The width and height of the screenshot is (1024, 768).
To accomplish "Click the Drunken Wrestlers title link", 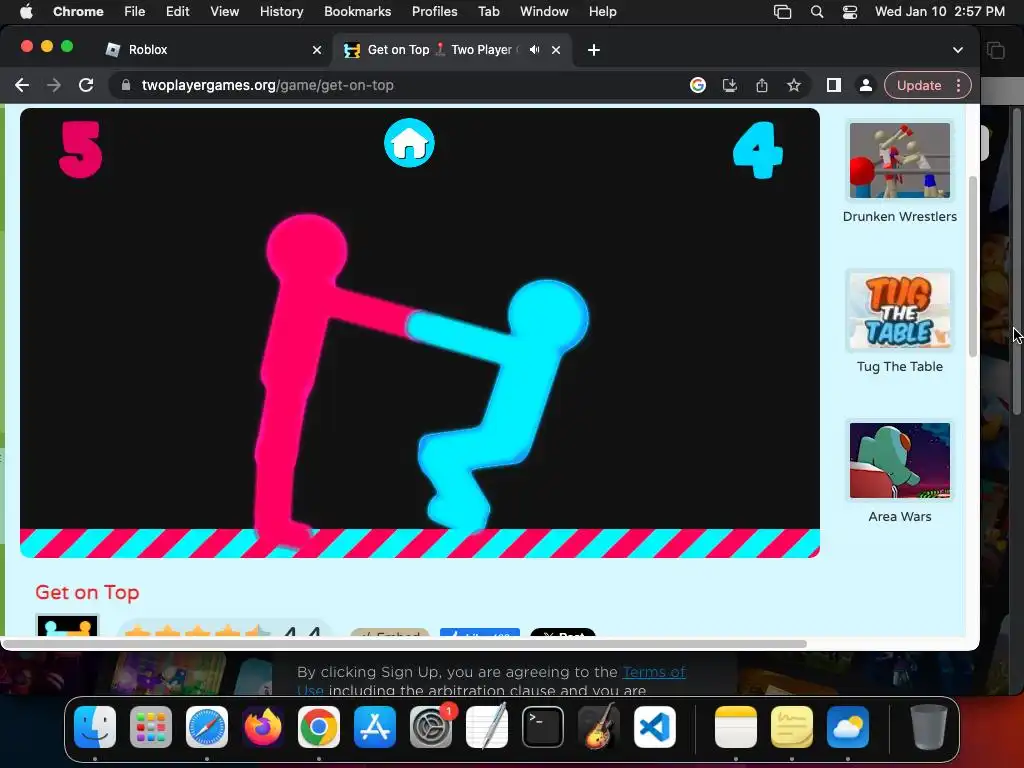I will 899,217.
